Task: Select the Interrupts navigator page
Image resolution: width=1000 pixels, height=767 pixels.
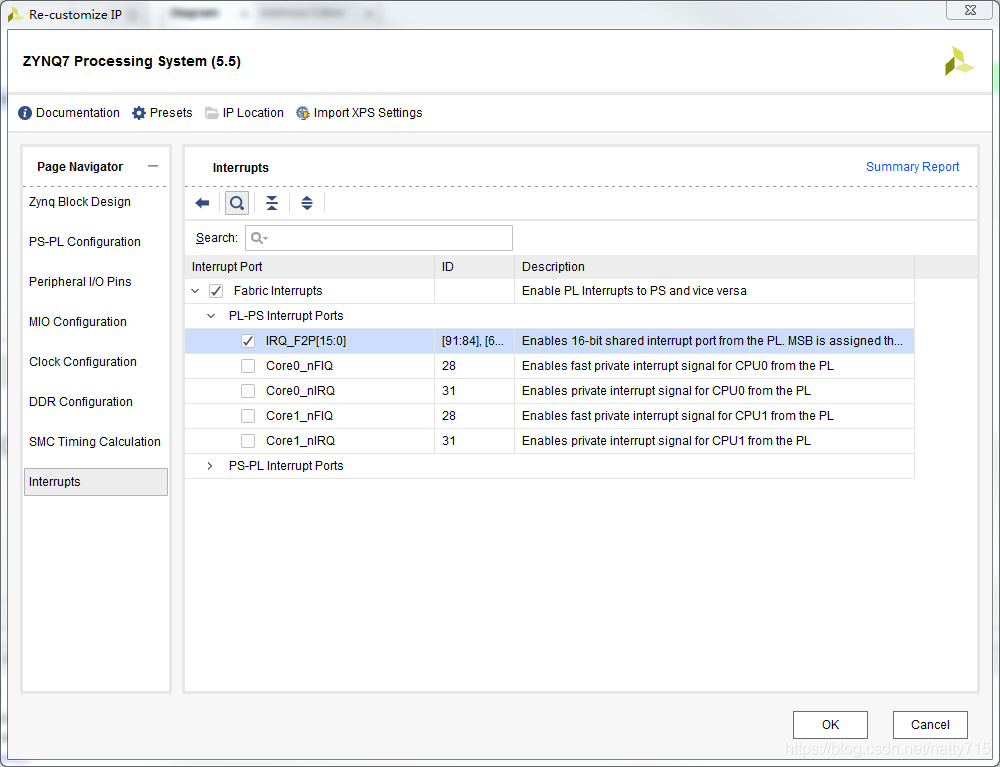Action: [x=96, y=482]
